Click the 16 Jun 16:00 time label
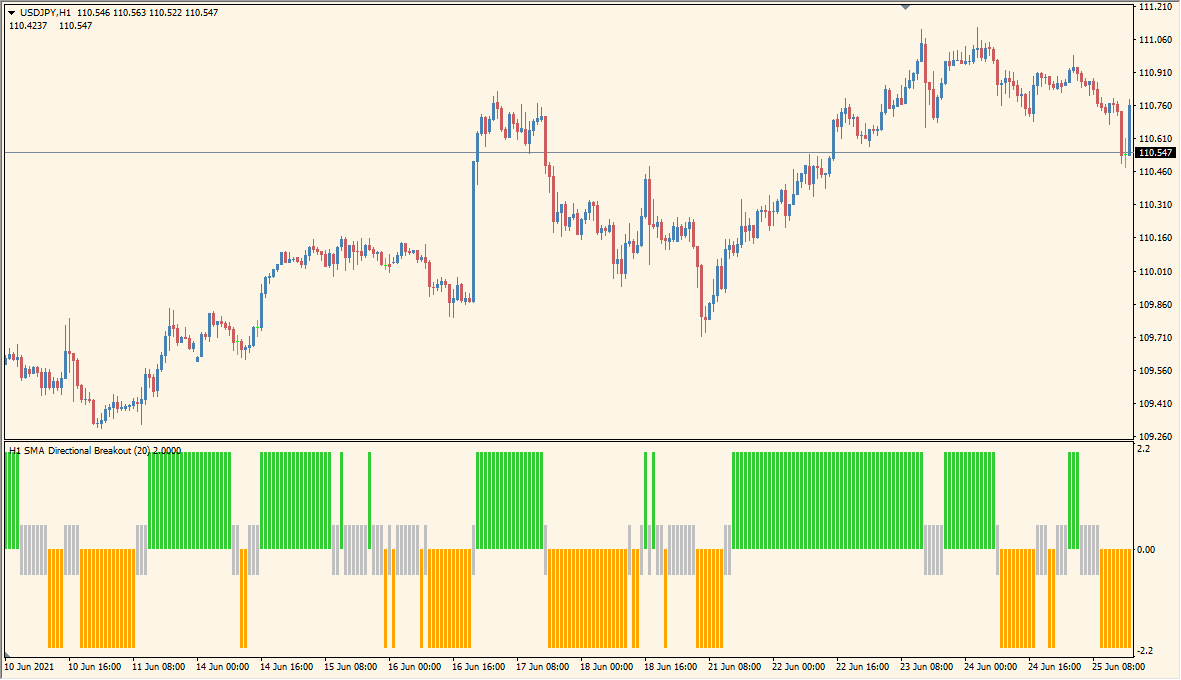The width and height of the screenshot is (1181, 680). tap(478, 666)
